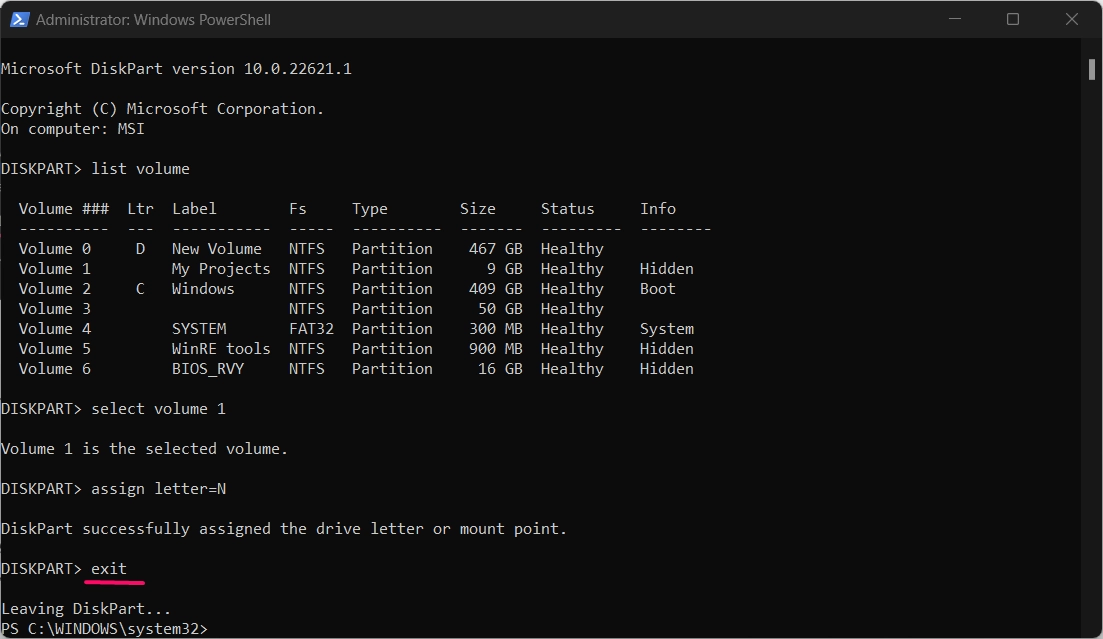Click the 'Ltr' column header

pyautogui.click(x=141, y=209)
